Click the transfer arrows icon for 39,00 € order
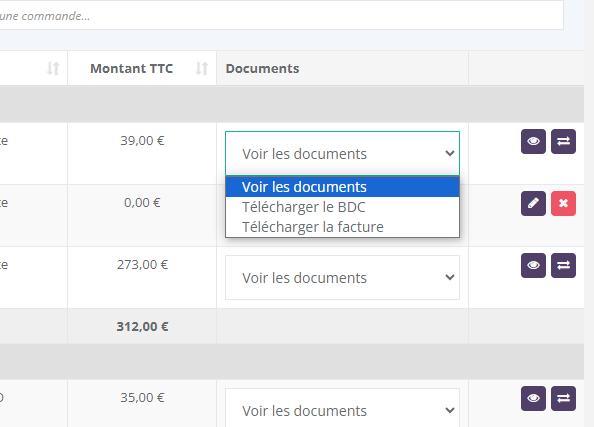The height and width of the screenshot is (427, 594). click(563, 141)
